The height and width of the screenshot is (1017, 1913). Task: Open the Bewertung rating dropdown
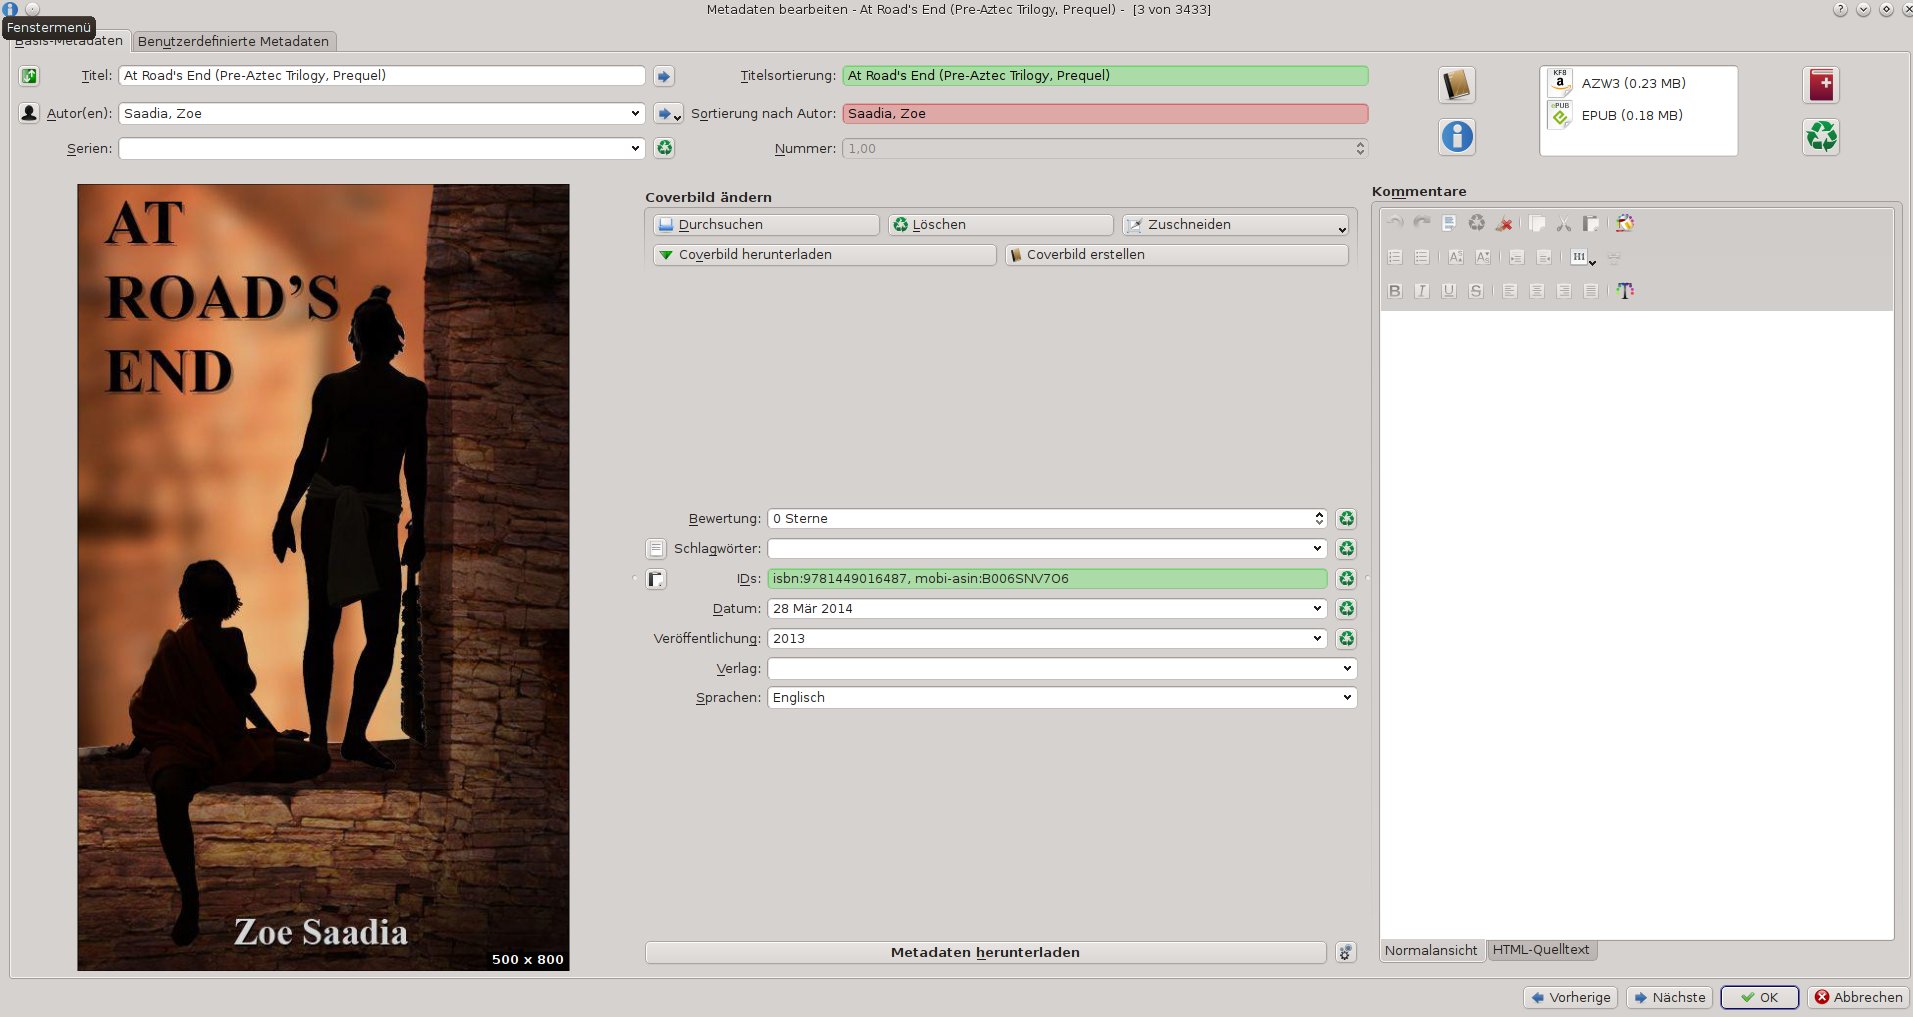click(1319, 519)
